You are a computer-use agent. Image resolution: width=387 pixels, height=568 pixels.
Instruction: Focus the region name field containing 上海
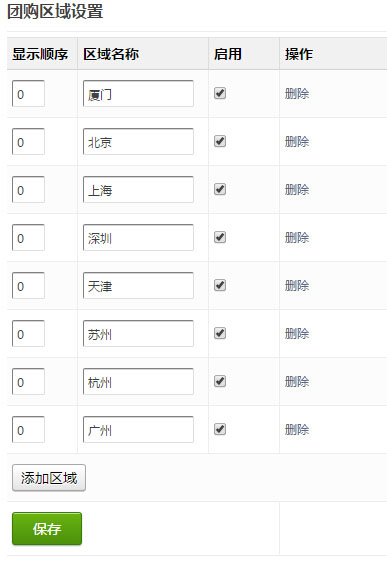click(x=138, y=189)
